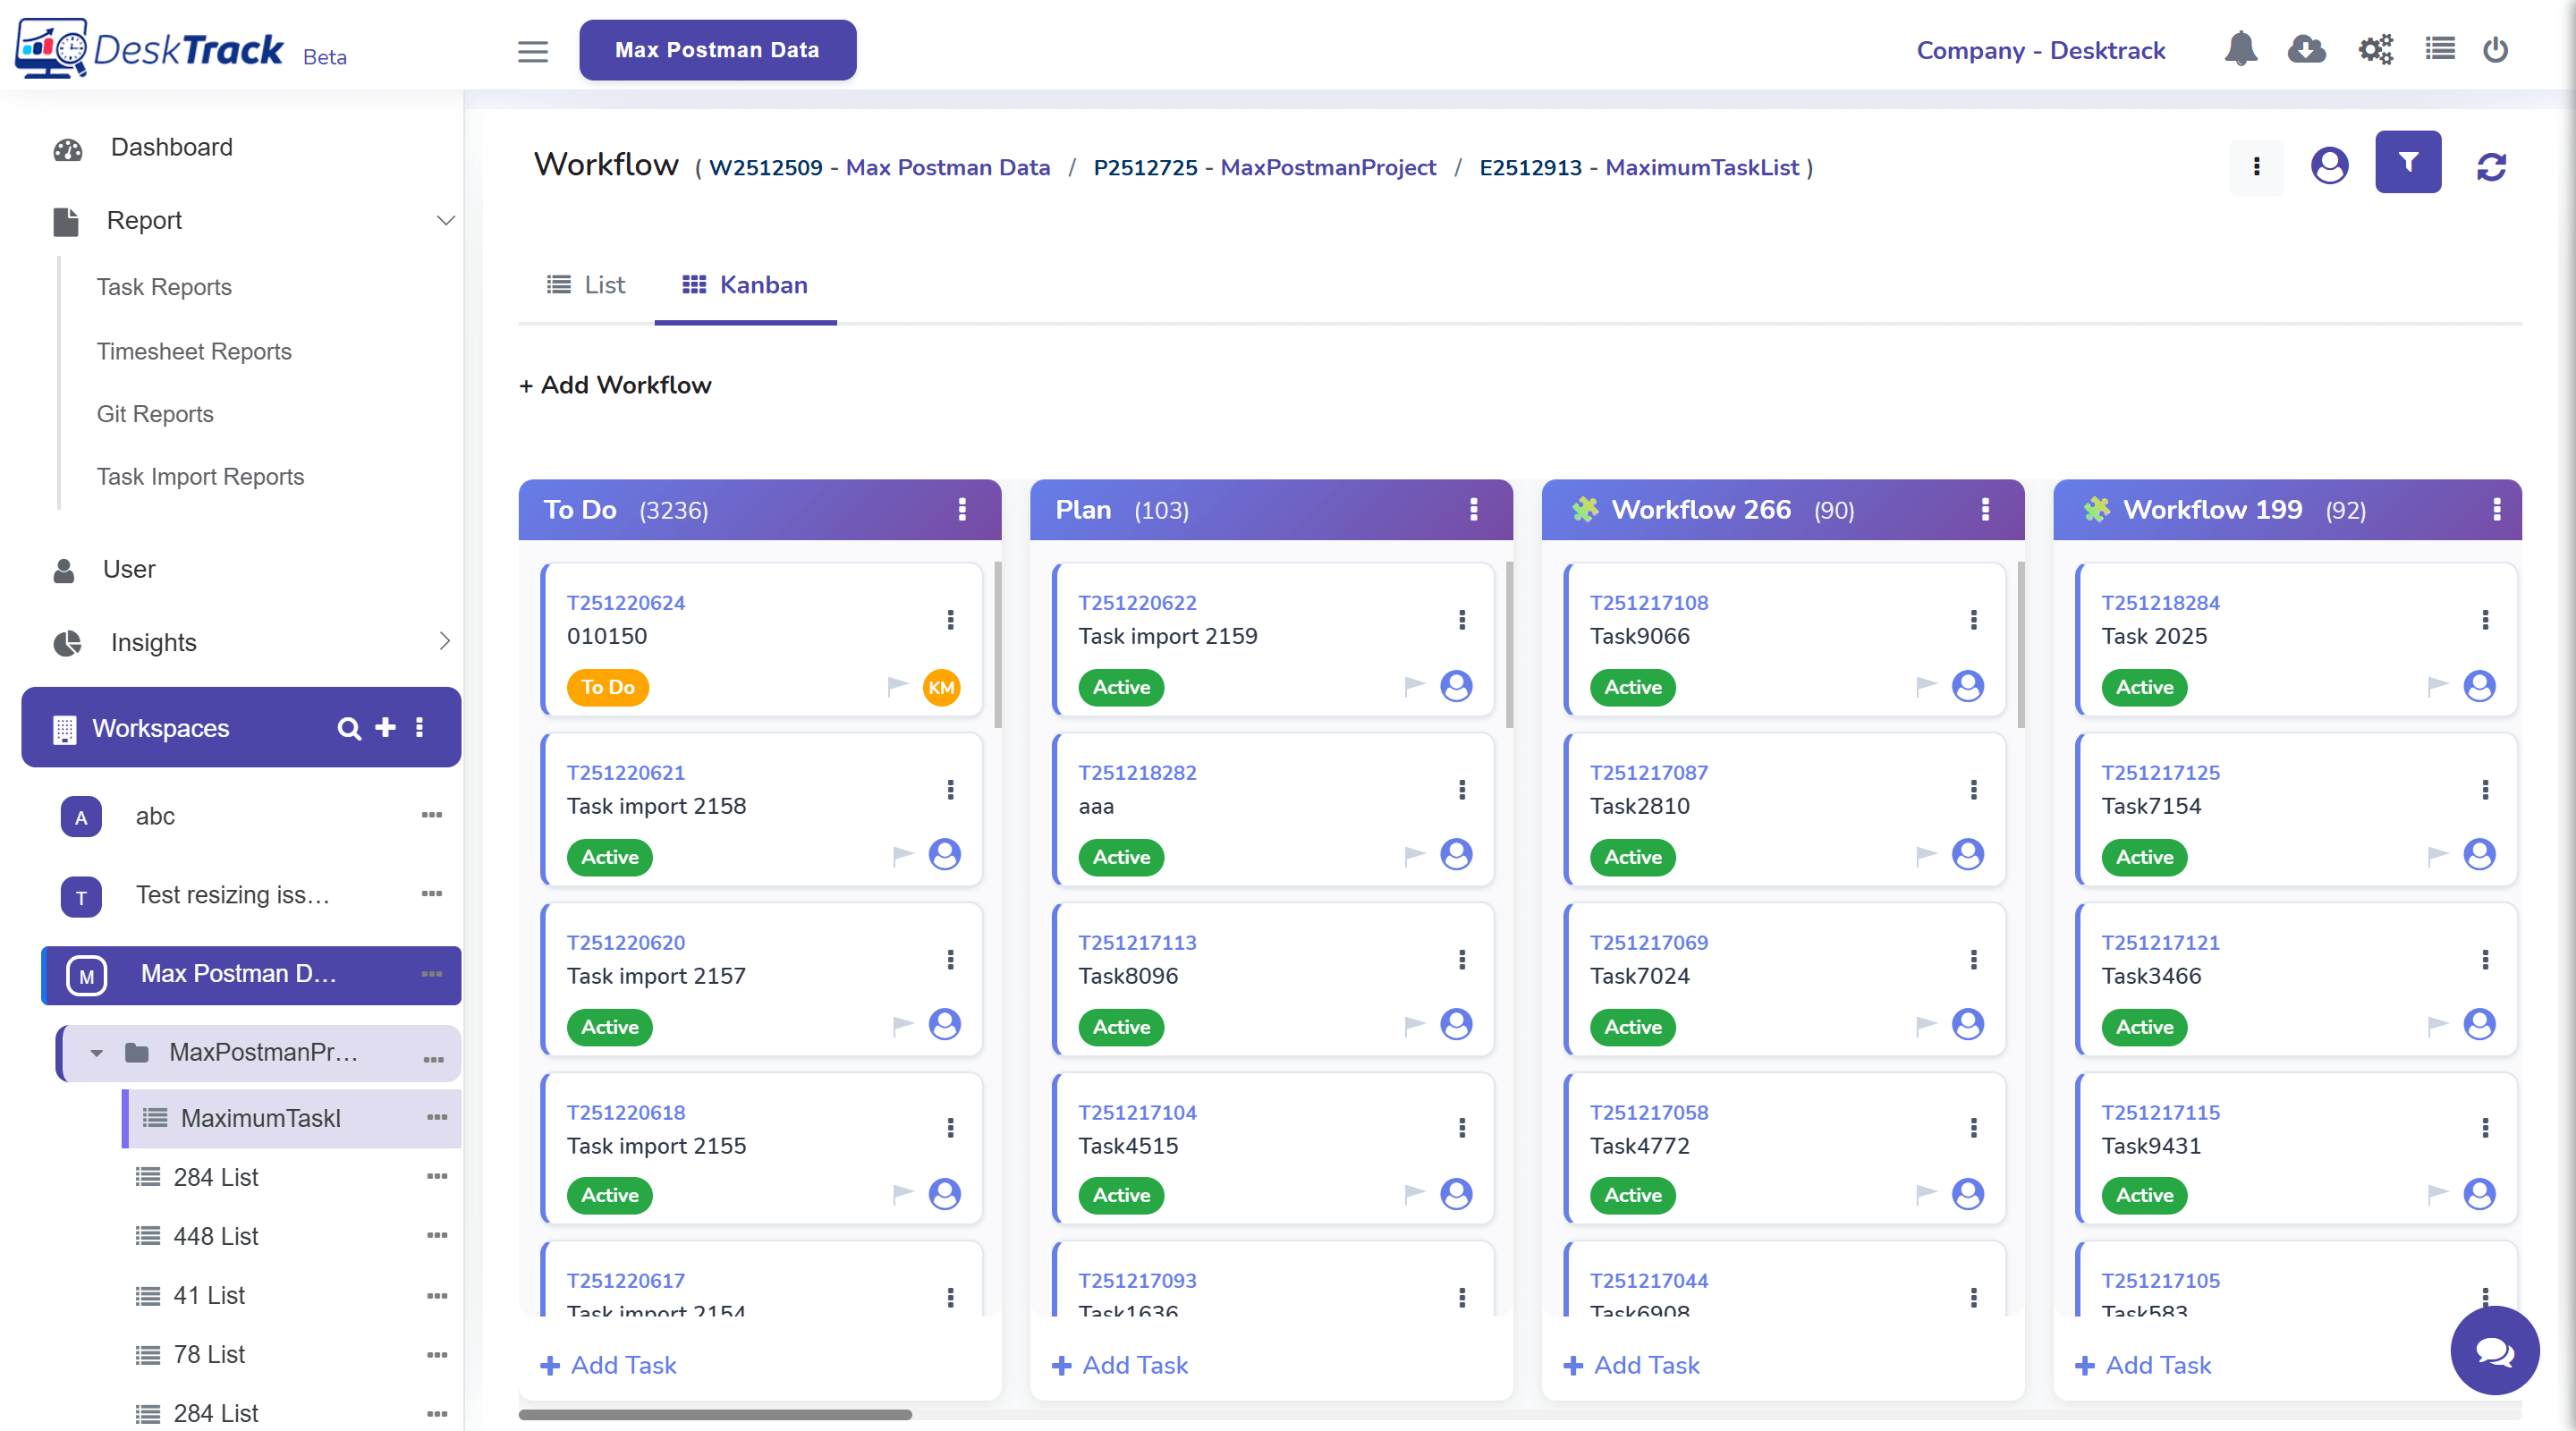Collapse the MaxPostmanPr… folder caret
This screenshot has width=2576, height=1431.
[x=96, y=1053]
